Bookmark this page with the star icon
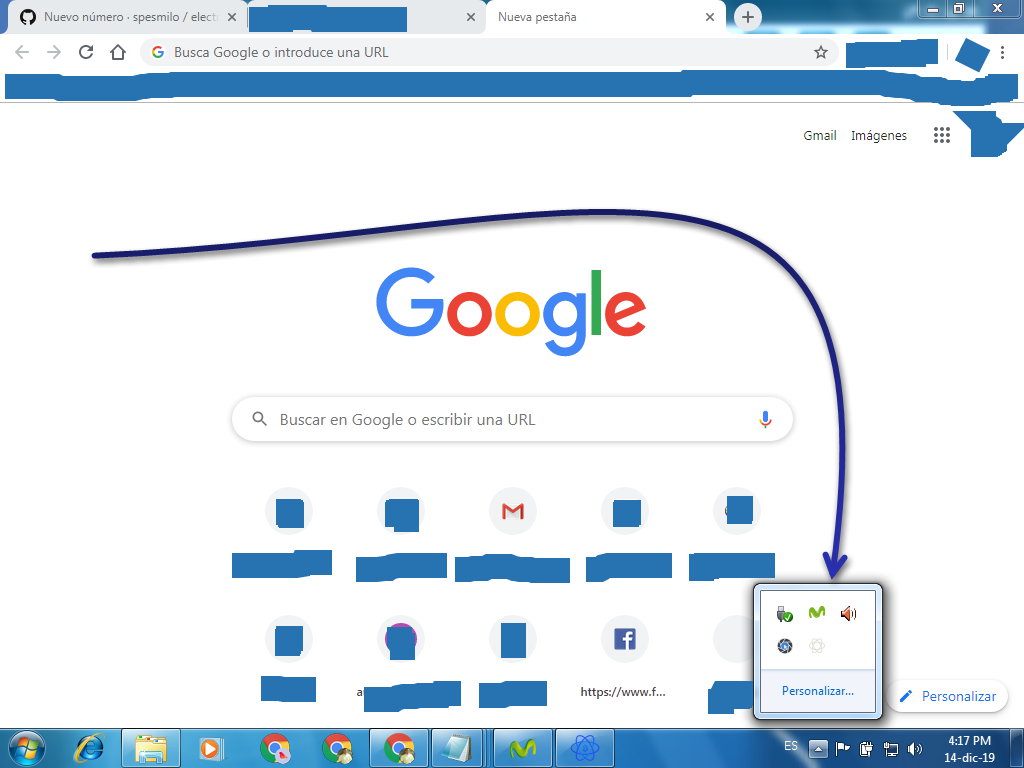This screenshot has height=768, width=1024. click(x=821, y=52)
